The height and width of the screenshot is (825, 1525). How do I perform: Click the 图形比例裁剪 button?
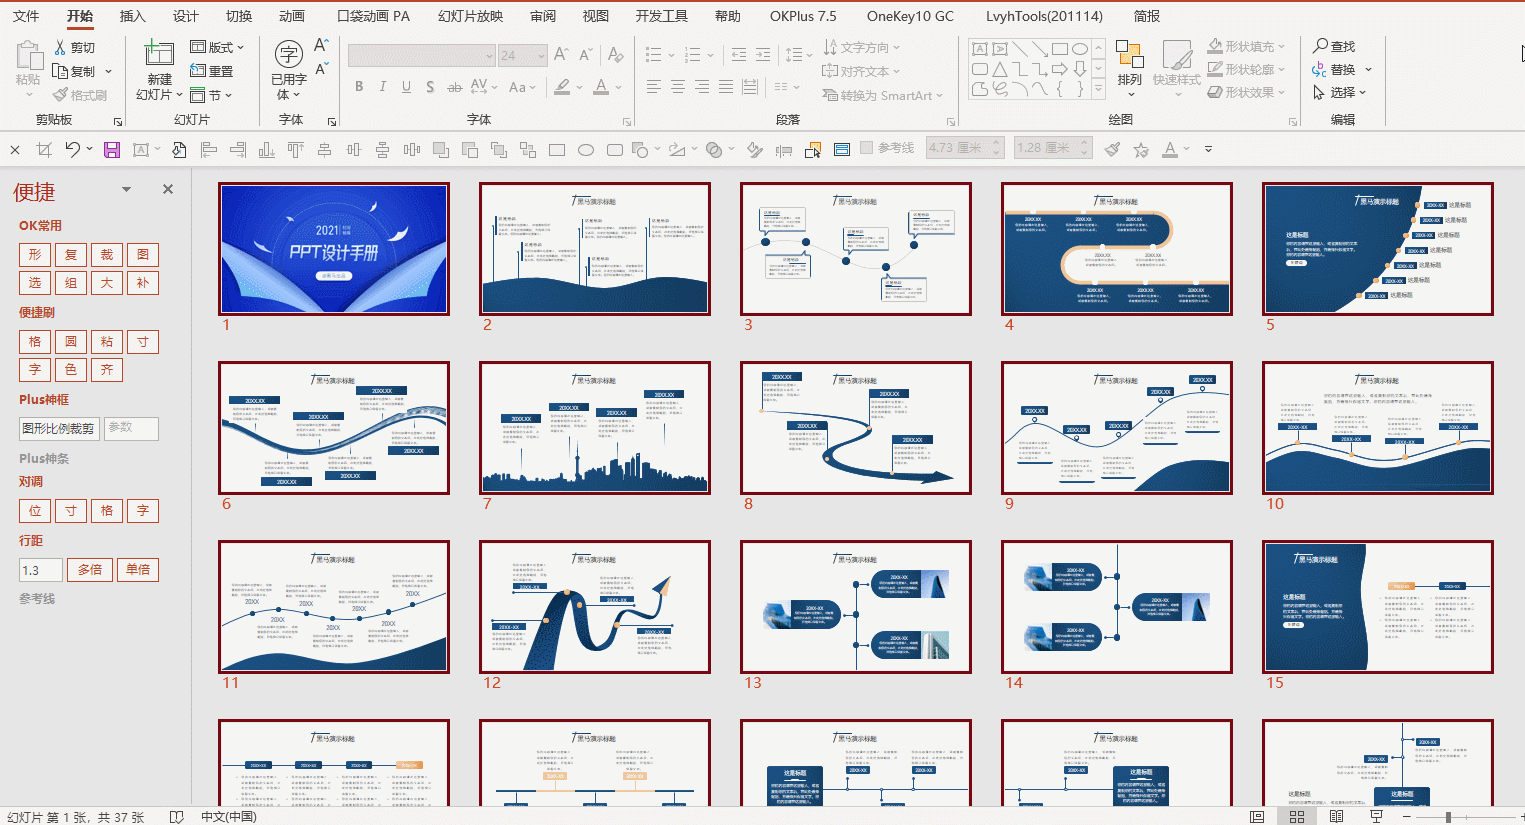(x=59, y=429)
